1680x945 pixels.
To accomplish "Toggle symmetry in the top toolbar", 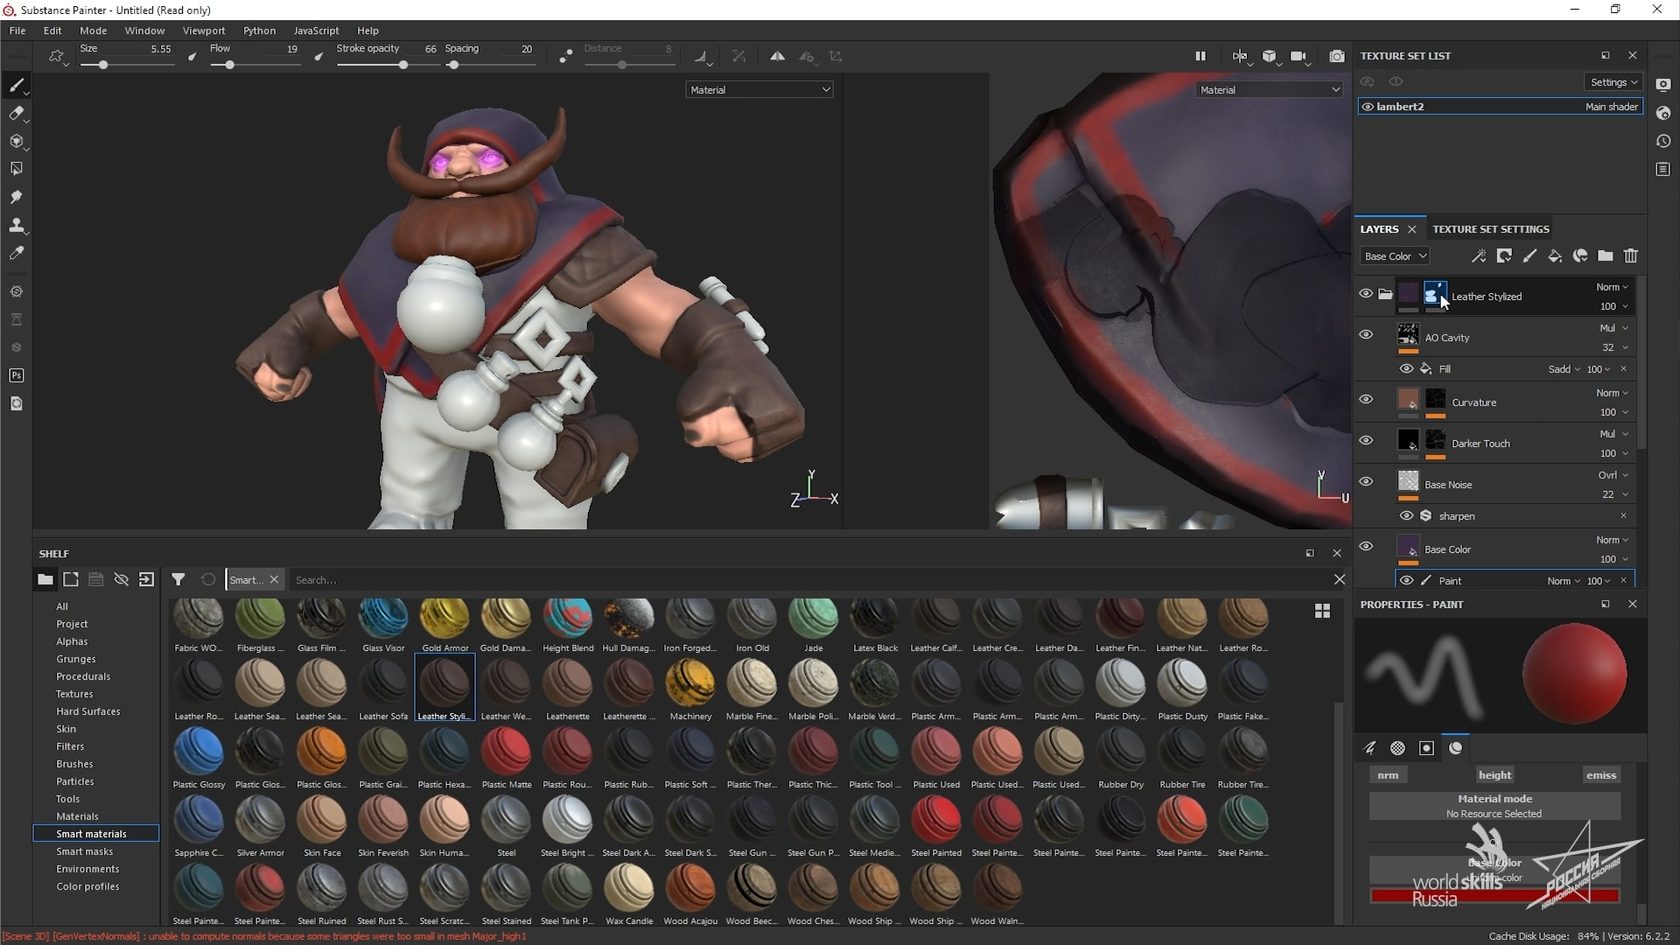I will pos(777,56).
